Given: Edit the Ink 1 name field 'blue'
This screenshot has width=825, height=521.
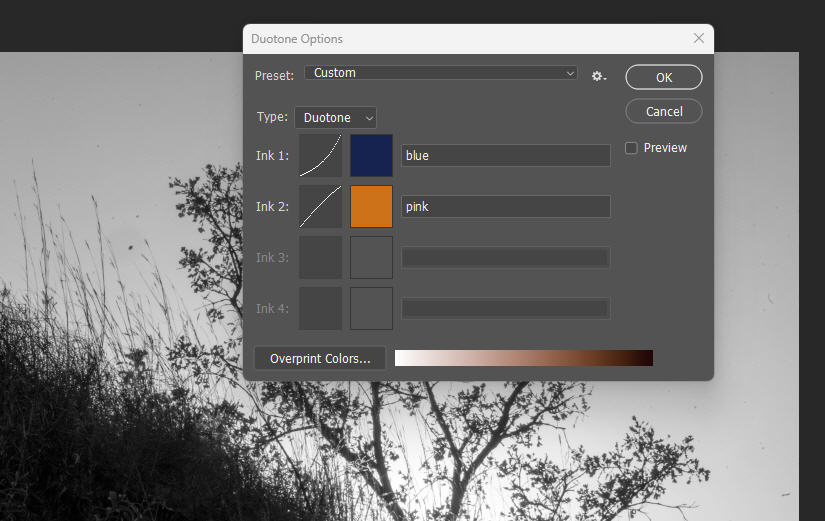Looking at the screenshot, I should click(506, 155).
